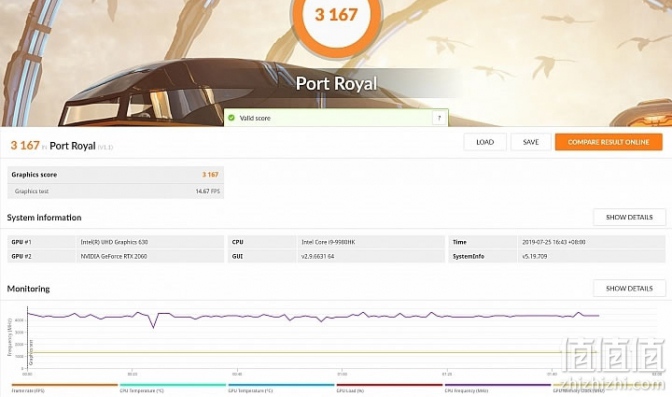Click the LOAD button

coord(485,142)
